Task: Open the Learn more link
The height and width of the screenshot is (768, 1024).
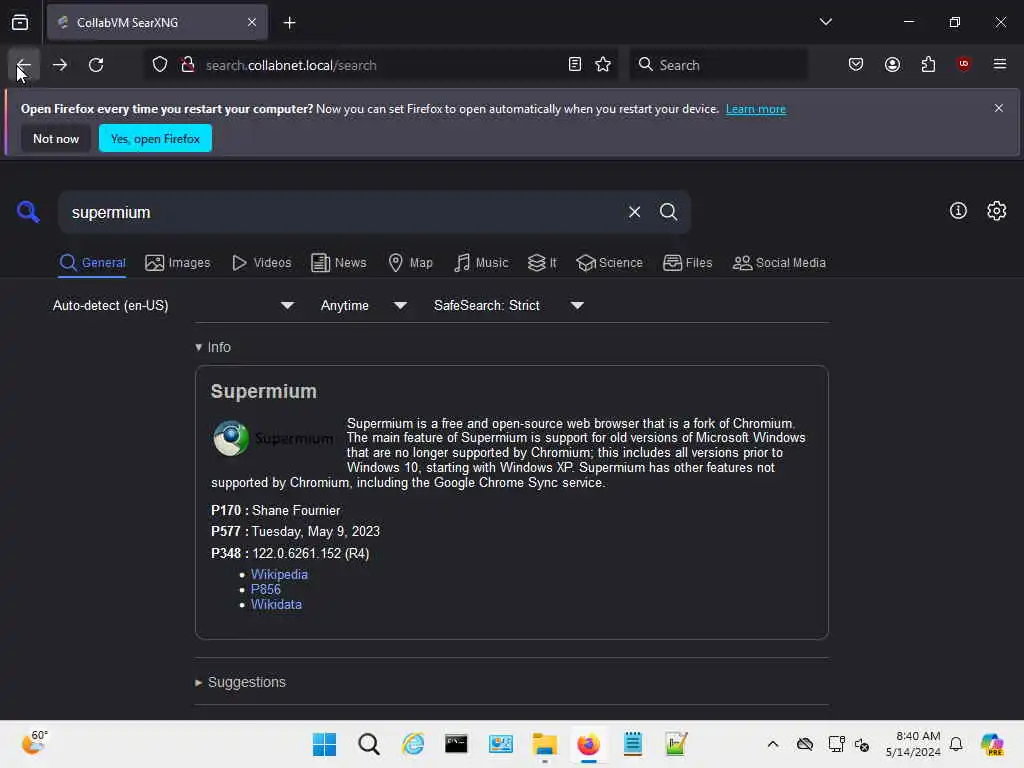Action: pos(756,109)
